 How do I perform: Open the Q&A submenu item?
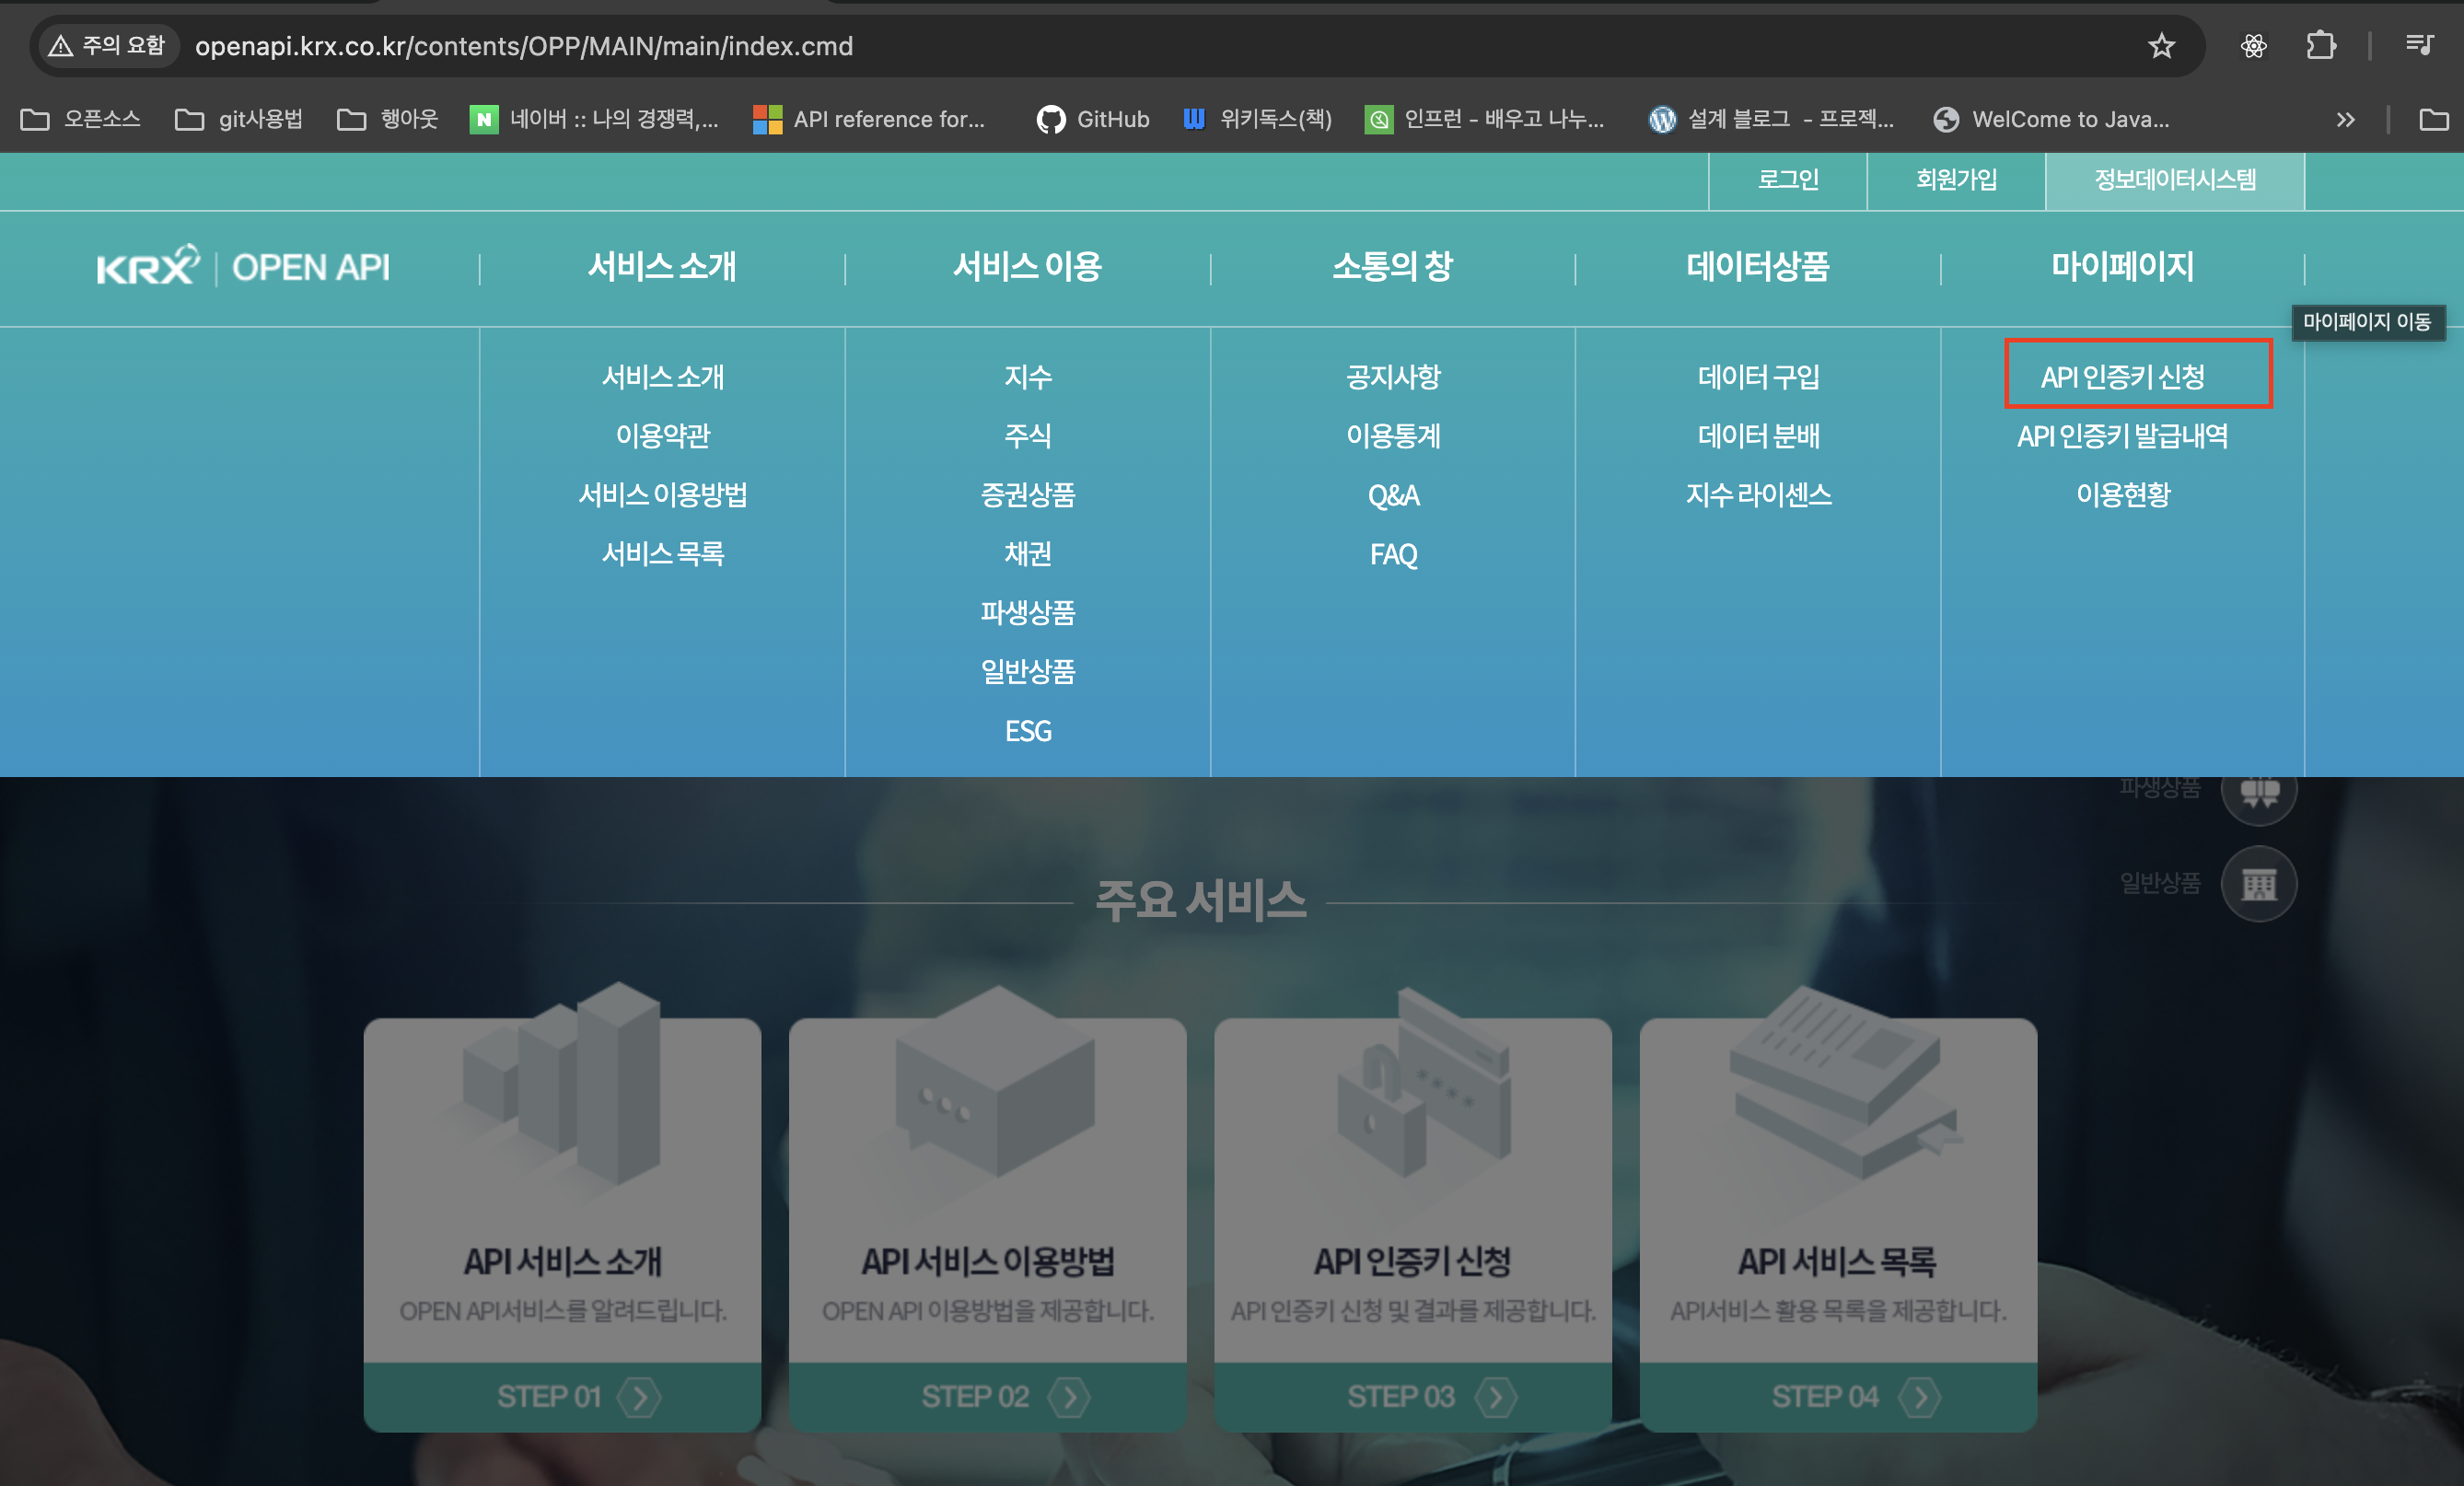(x=1393, y=495)
